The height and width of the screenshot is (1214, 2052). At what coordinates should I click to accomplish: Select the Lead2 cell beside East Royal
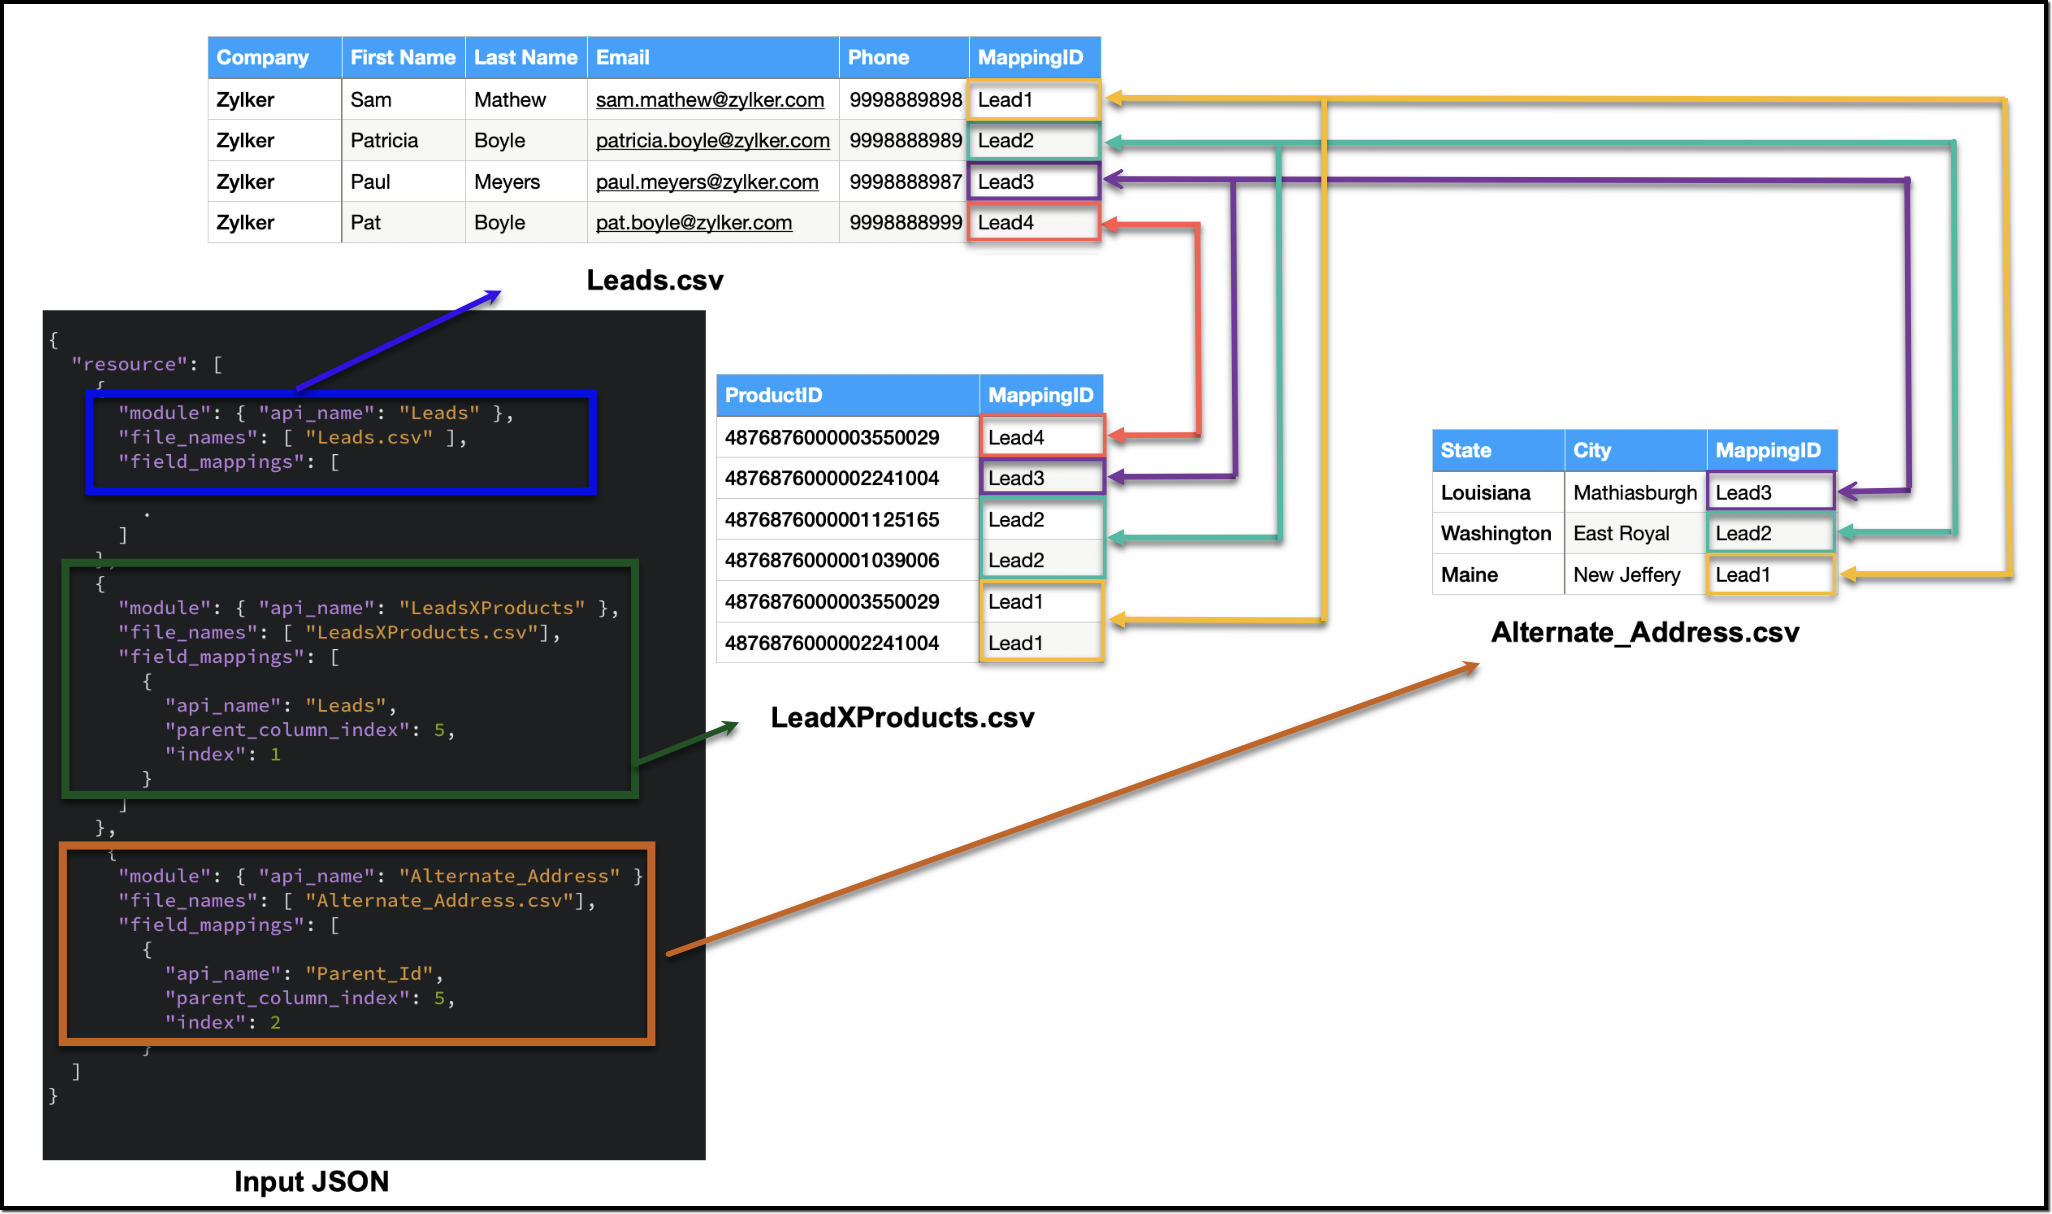(x=1769, y=534)
